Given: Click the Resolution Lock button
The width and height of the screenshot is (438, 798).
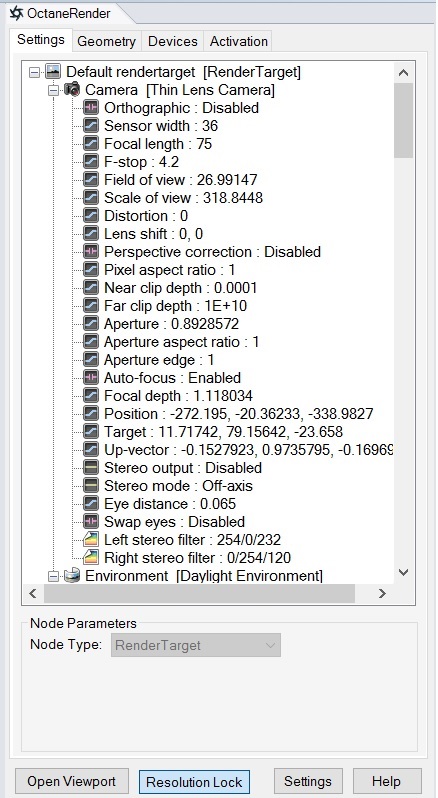Looking at the screenshot, I should coord(194,782).
